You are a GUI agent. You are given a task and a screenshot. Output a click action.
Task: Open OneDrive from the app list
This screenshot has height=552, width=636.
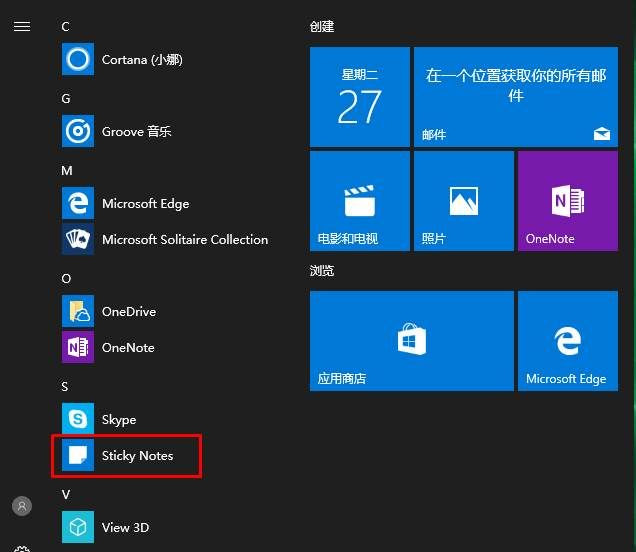click(x=128, y=312)
